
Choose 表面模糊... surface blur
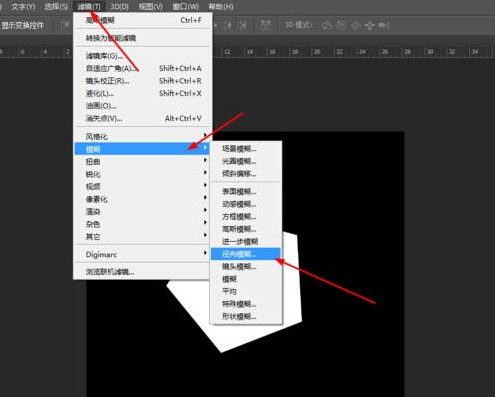point(246,192)
